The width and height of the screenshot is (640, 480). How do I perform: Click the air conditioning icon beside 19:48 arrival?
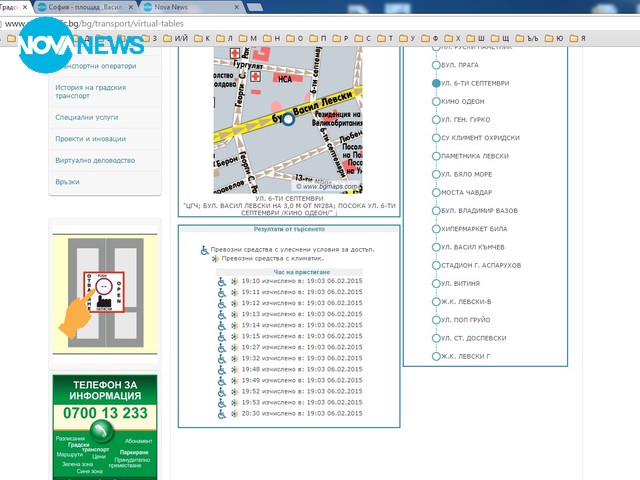[232, 369]
